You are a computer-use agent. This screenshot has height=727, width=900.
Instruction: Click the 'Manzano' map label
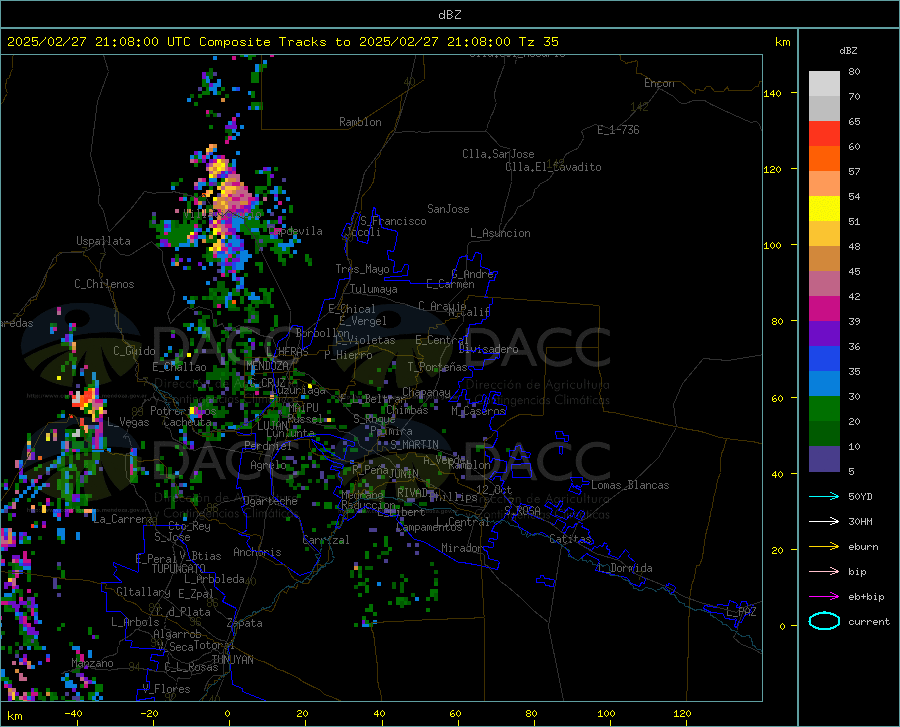pos(92,663)
